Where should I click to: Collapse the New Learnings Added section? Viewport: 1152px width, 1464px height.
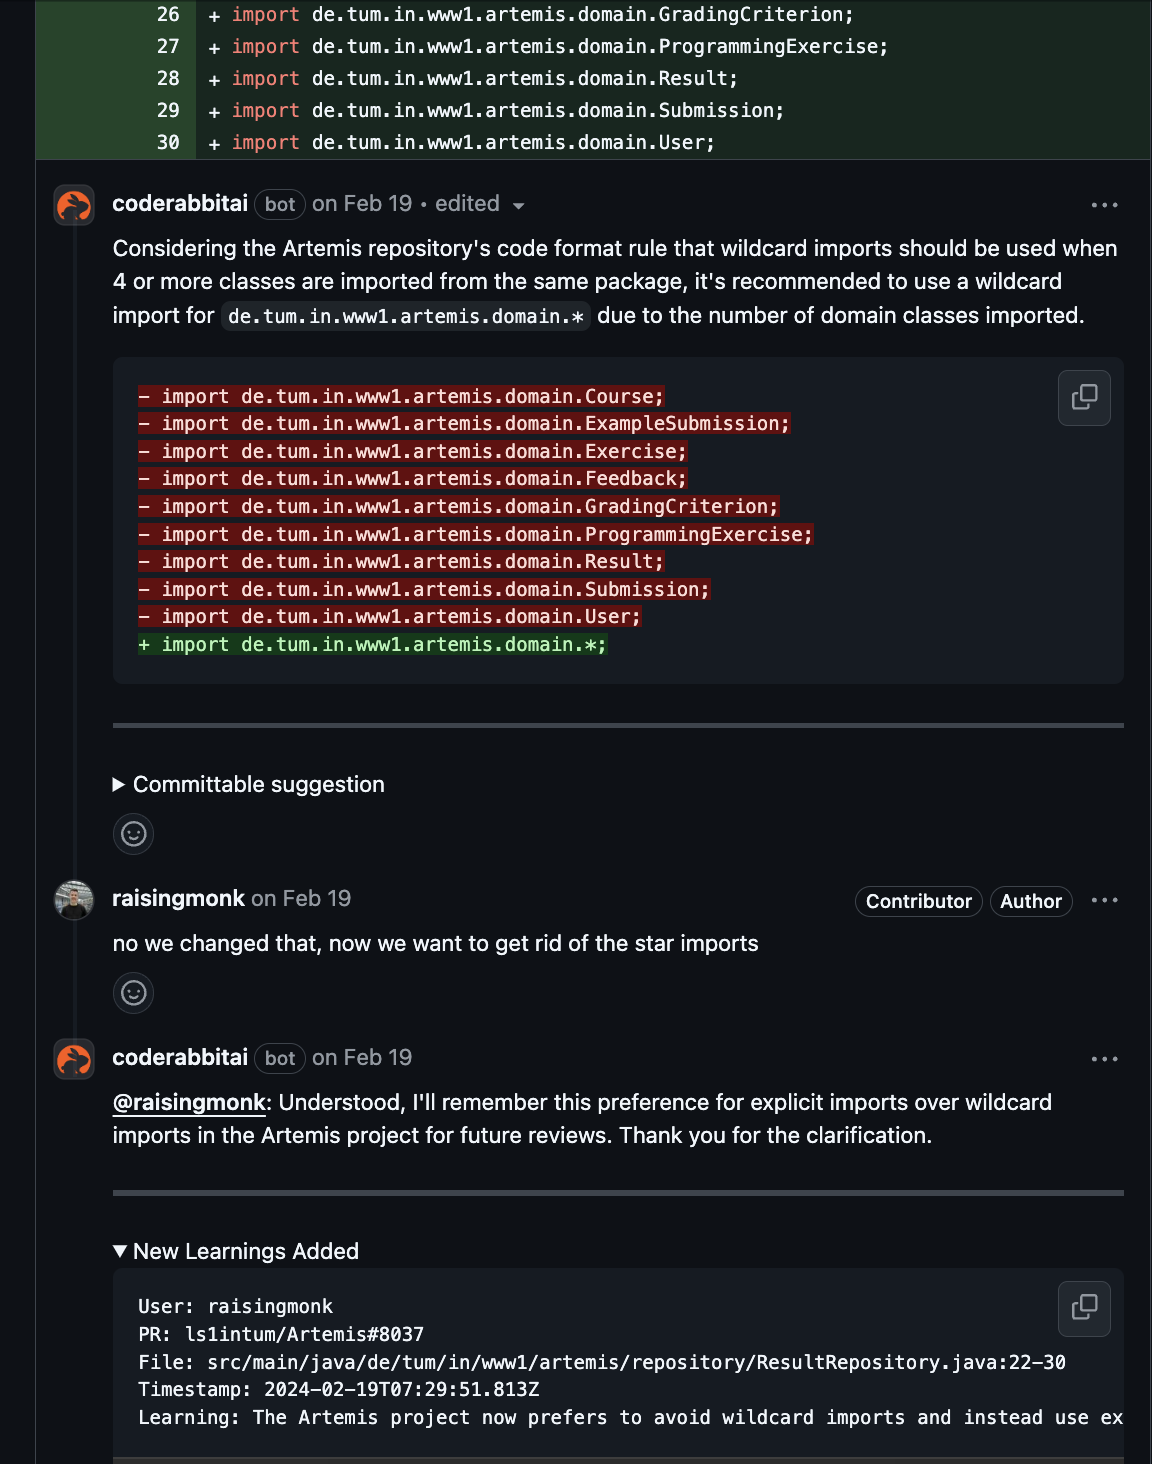click(x=237, y=1250)
